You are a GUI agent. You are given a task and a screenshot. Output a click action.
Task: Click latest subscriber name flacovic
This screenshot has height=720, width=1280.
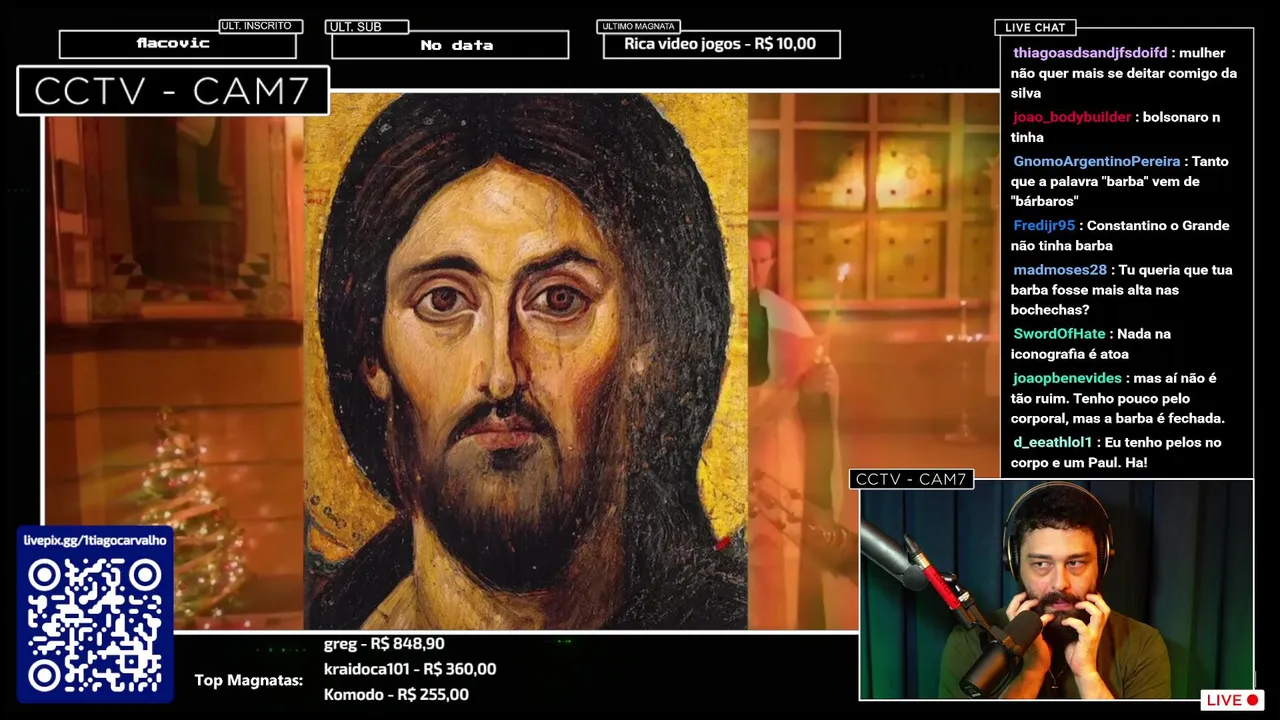pos(173,43)
